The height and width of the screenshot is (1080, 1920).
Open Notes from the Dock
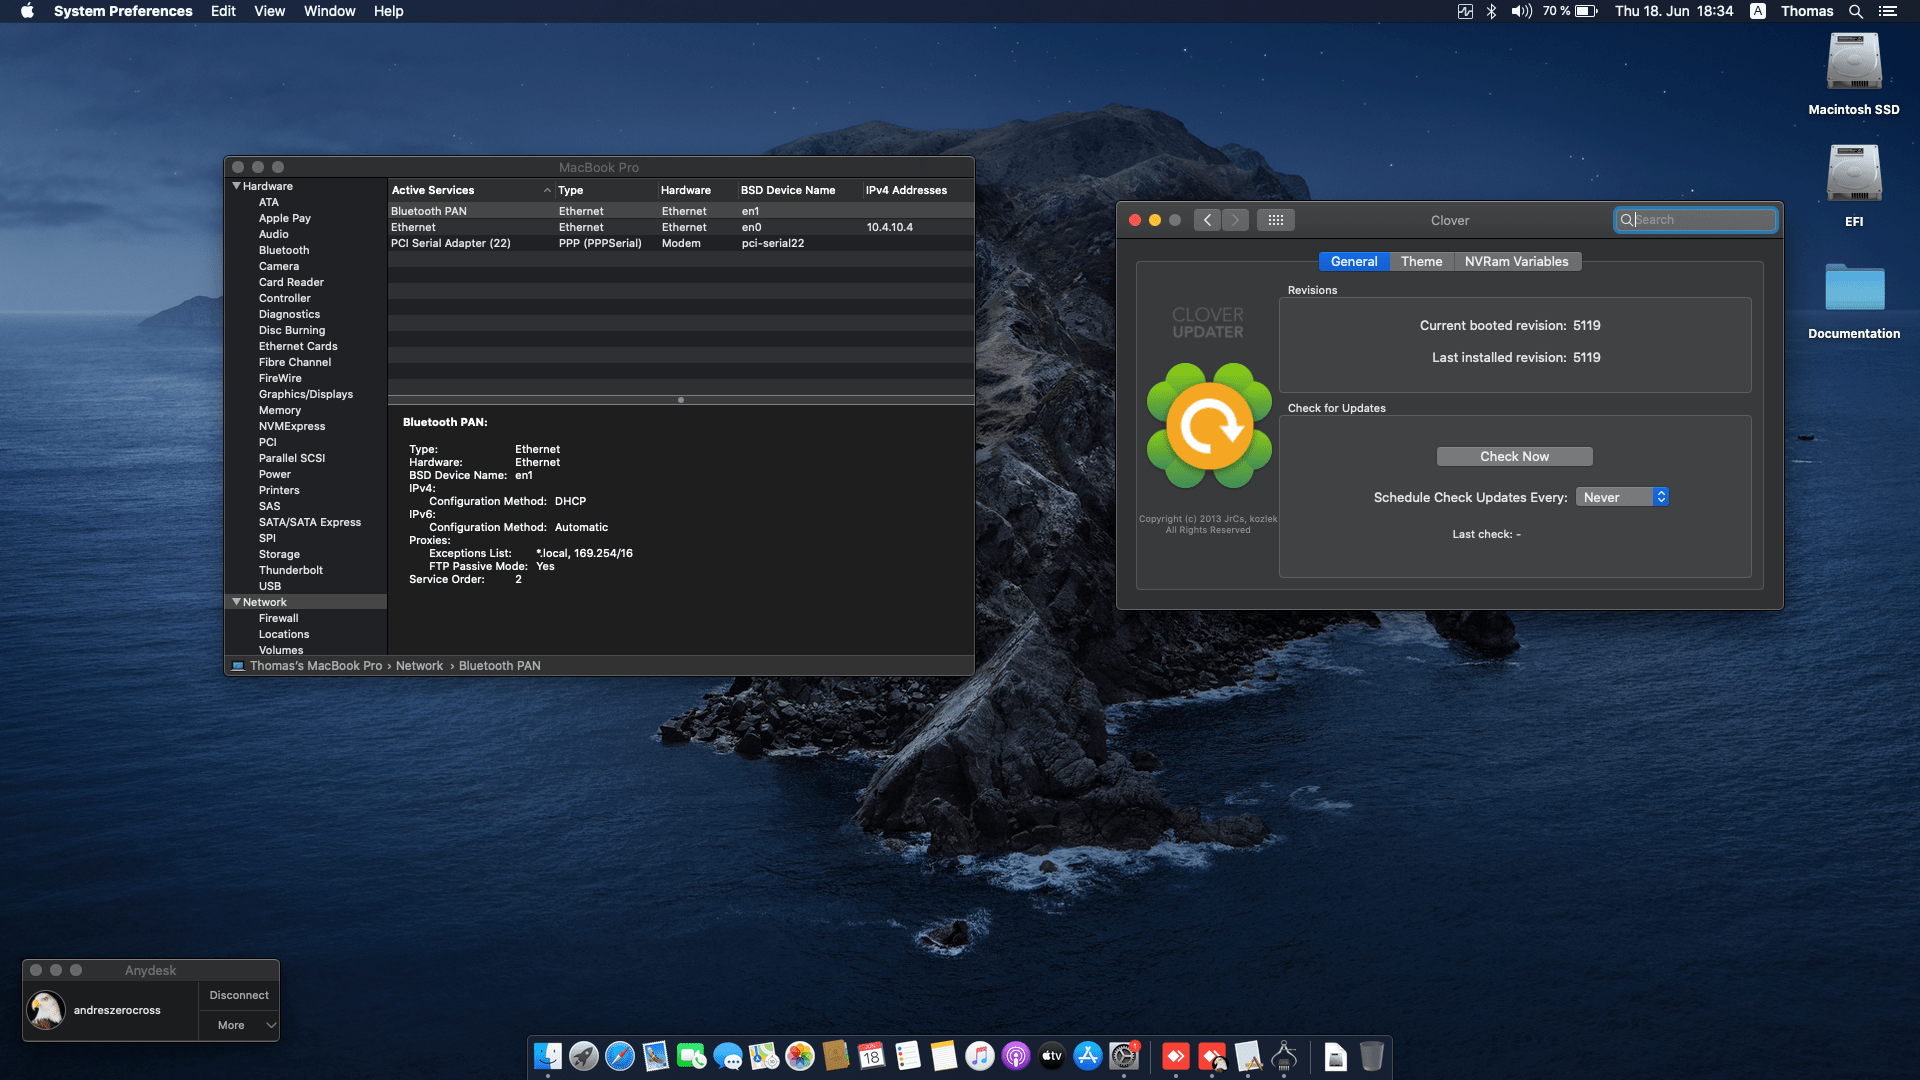coord(944,1056)
